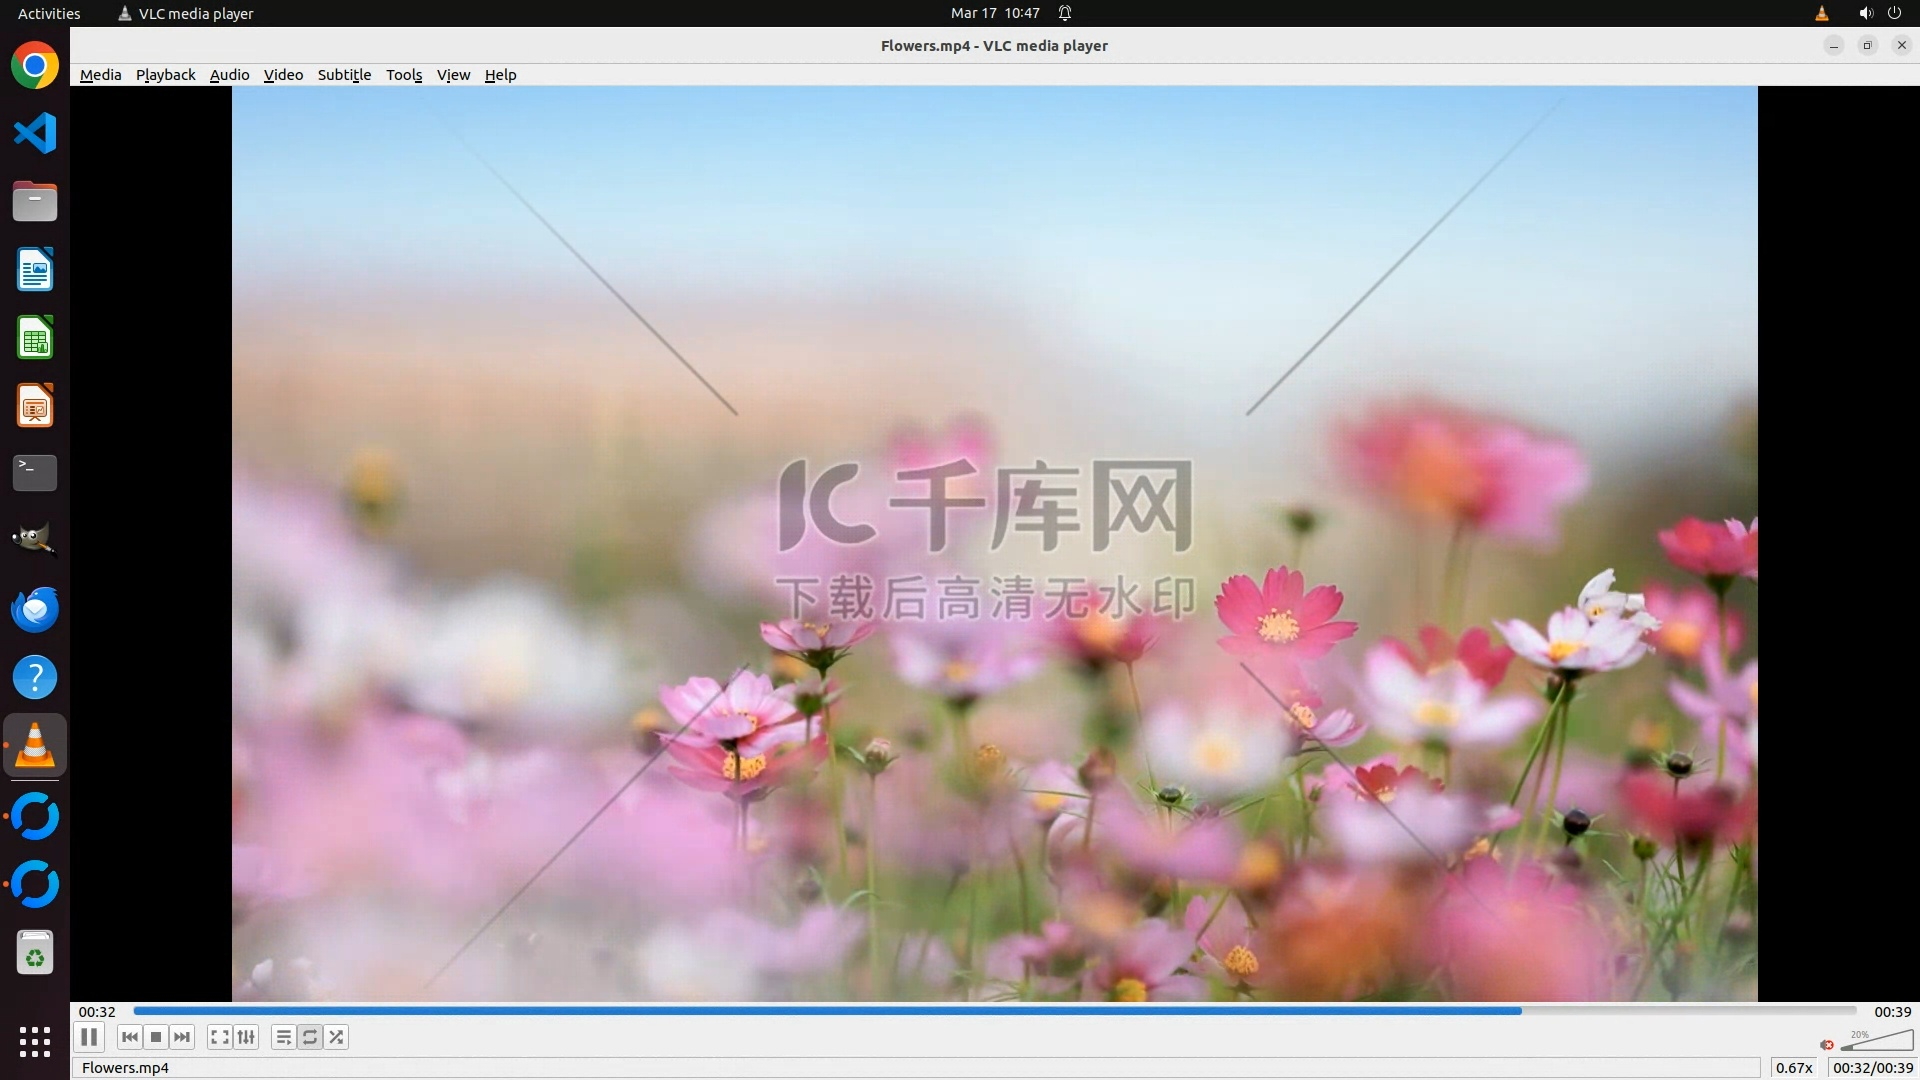Pause the video playback
Viewport: 1920px width, 1080px height.
[89, 1037]
